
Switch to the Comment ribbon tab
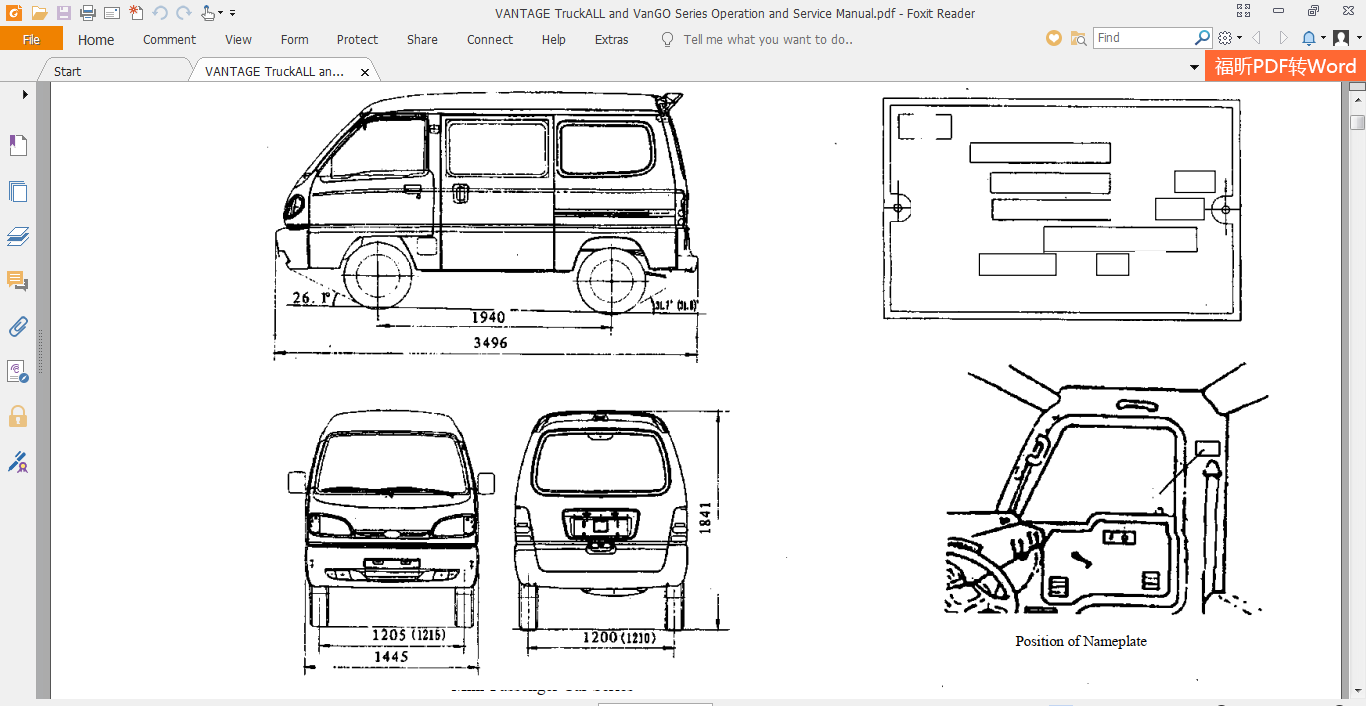tap(168, 39)
